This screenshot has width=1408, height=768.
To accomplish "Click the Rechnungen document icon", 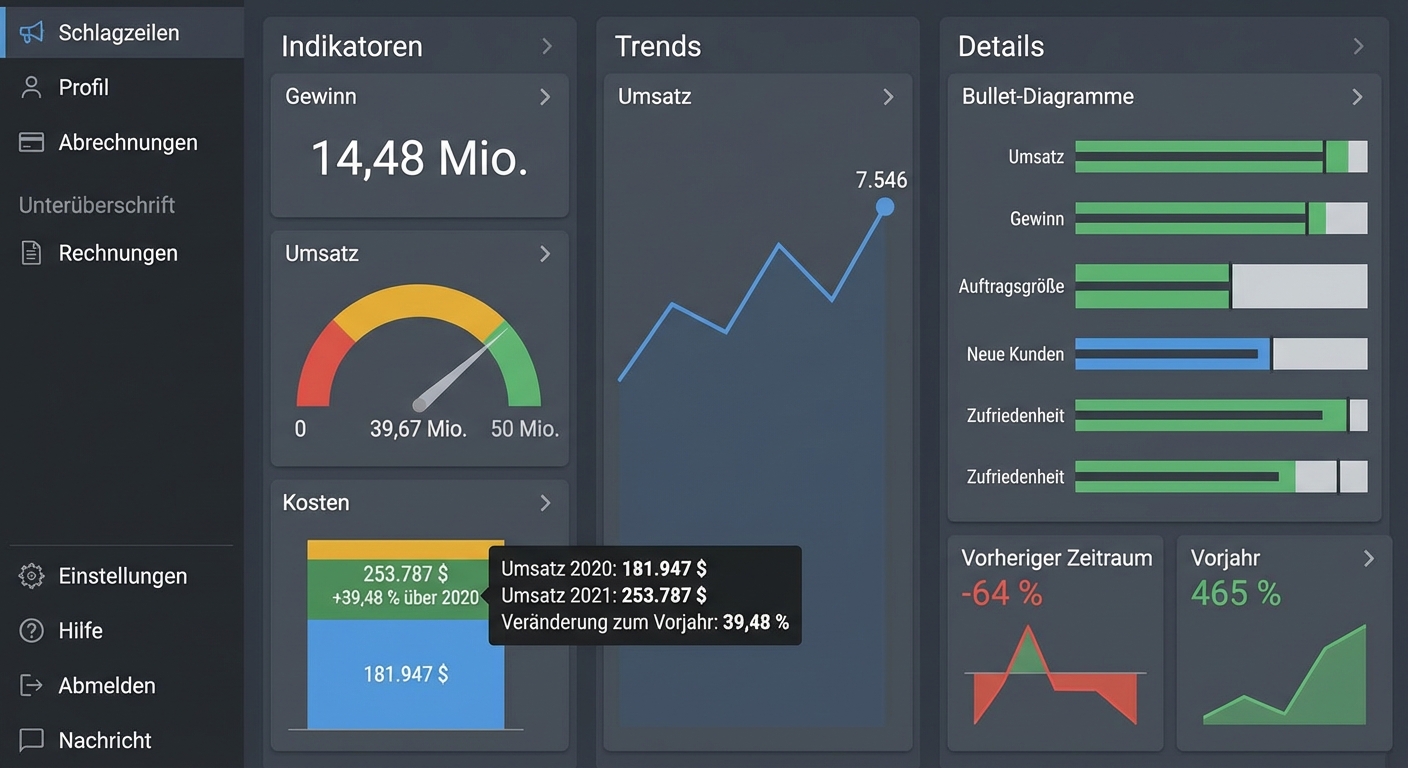I will point(32,254).
